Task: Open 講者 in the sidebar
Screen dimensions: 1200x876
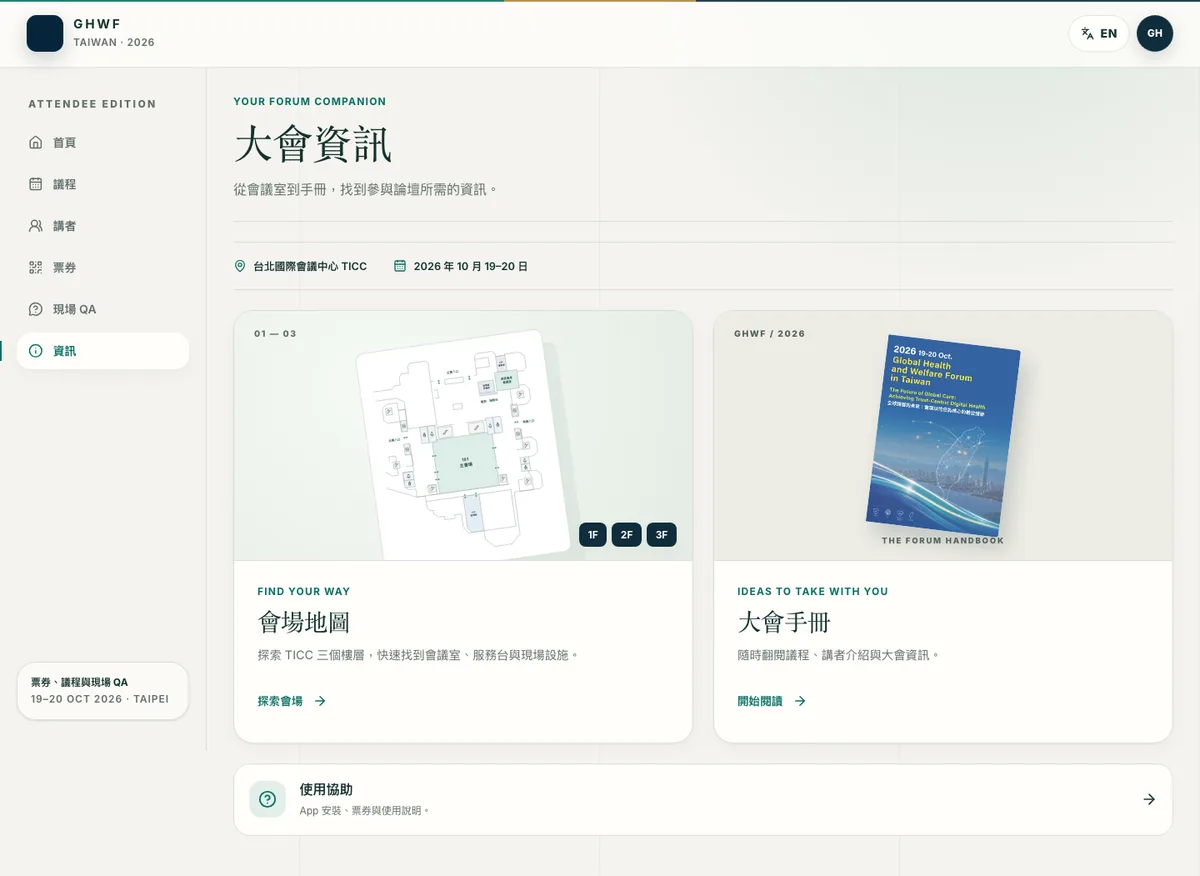Action: (103, 226)
